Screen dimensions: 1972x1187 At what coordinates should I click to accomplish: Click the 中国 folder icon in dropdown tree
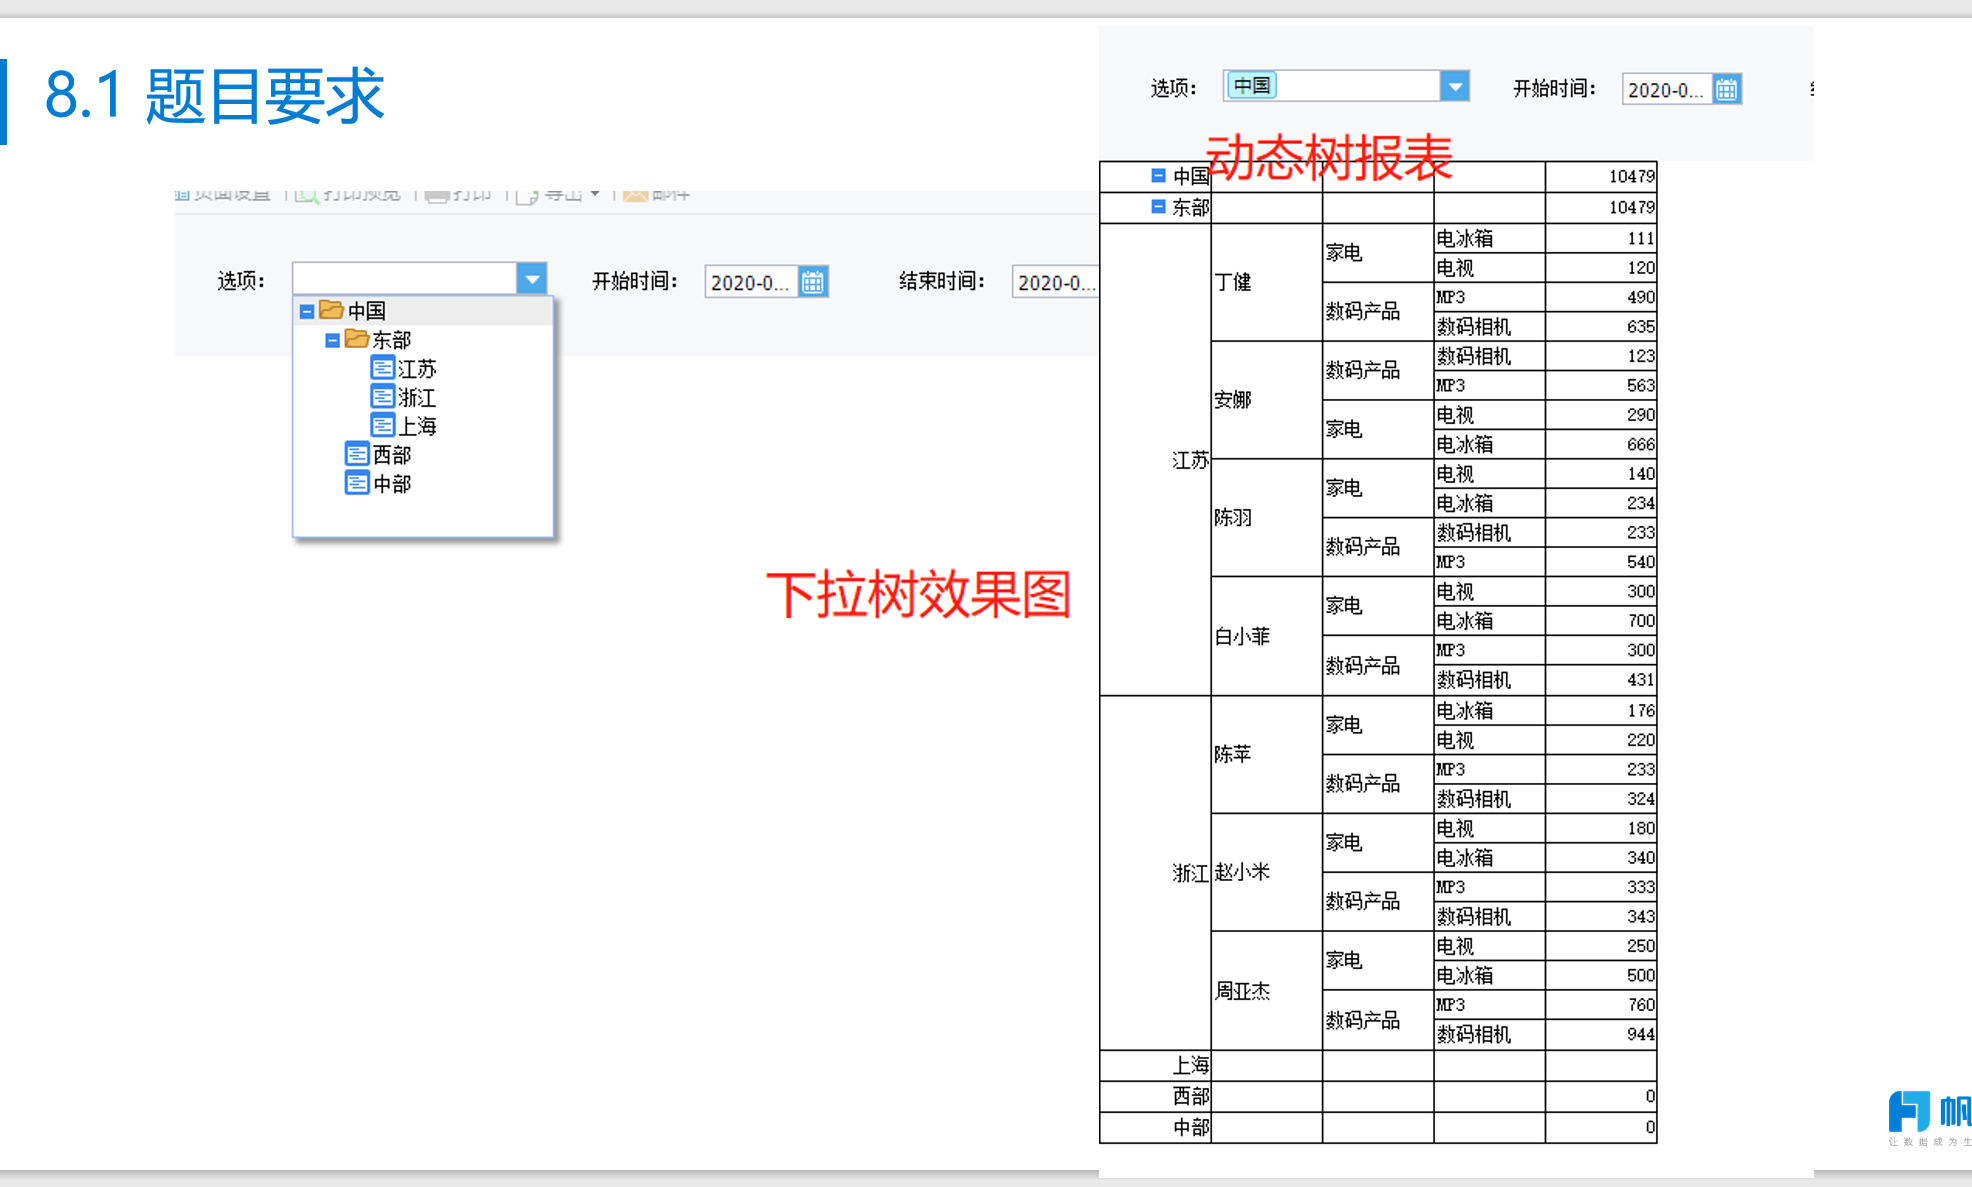pyautogui.click(x=332, y=310)
